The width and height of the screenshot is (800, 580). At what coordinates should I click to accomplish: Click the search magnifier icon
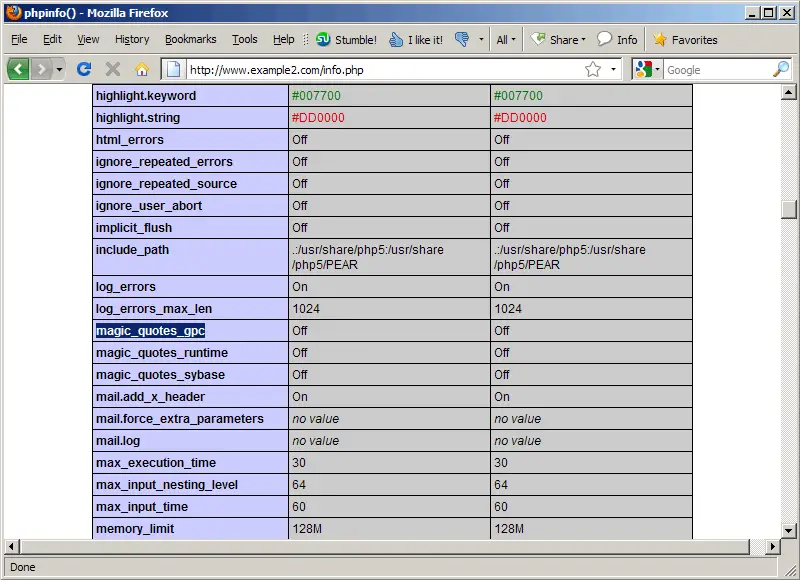(x=781, y=69)
